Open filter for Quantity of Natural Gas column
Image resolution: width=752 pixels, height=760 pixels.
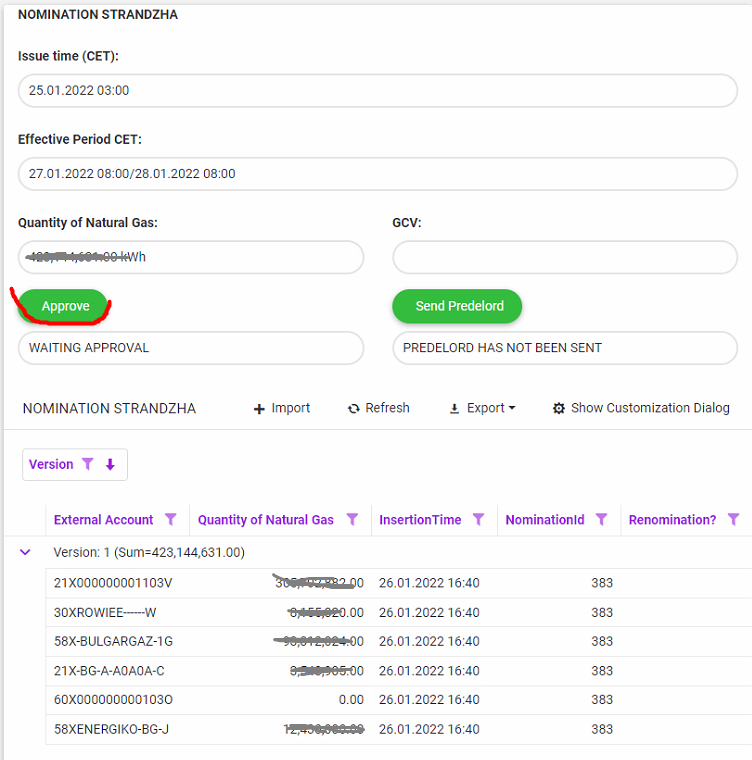coord(352,519)
